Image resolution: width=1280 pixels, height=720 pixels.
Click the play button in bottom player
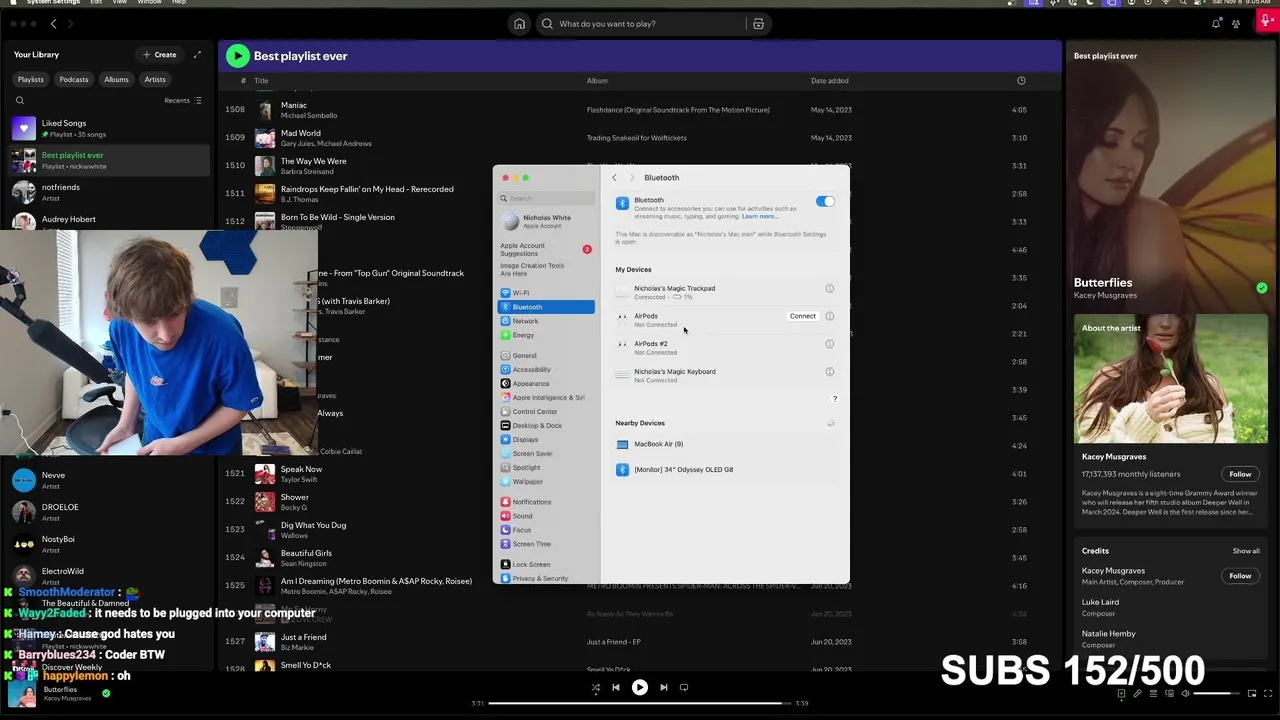[x=640, y=687]
